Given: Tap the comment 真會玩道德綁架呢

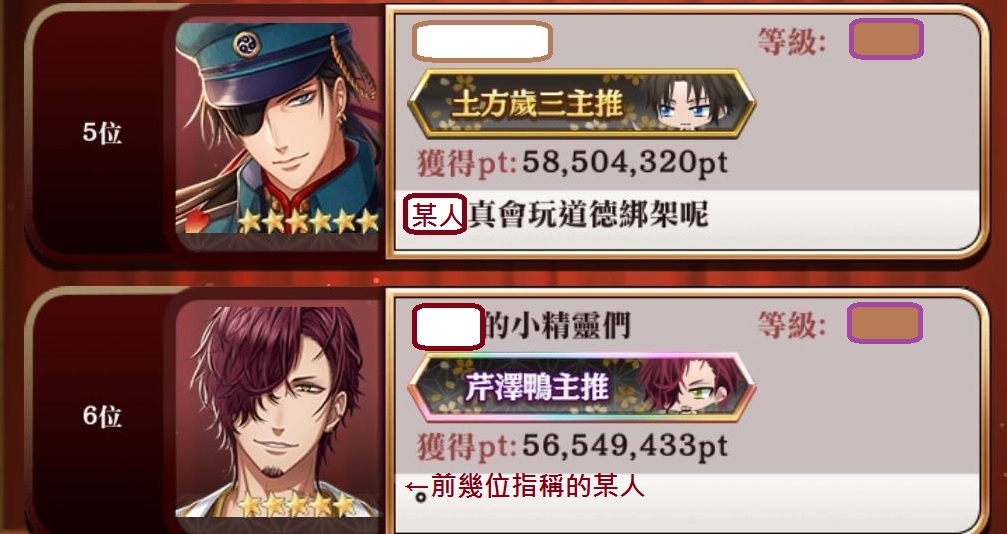Looking at the screenshot, I should point(588,214).
